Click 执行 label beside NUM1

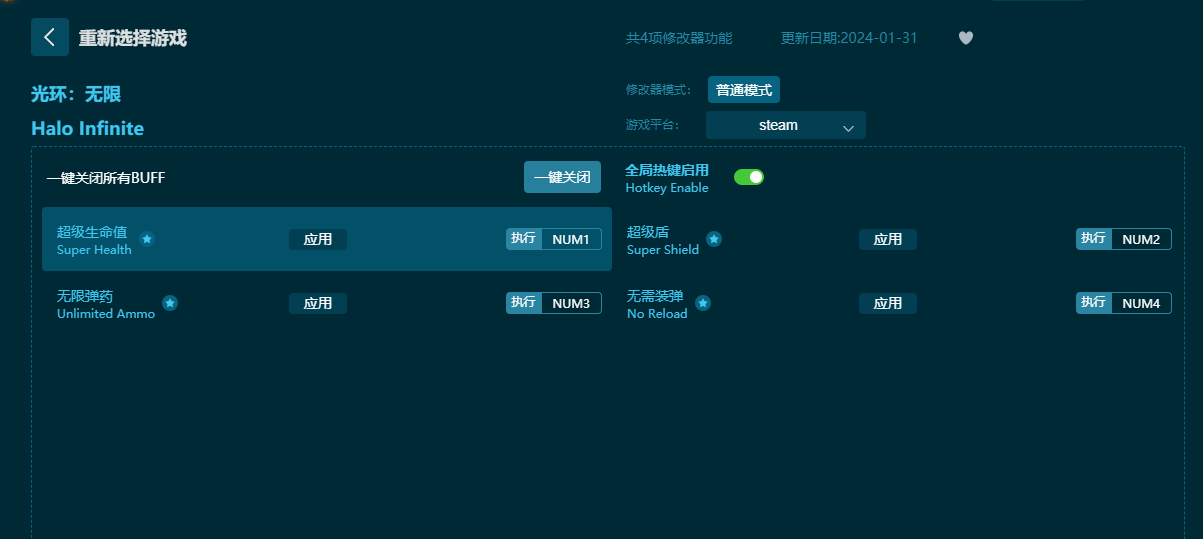pyautogui.click(x=523, y=238)
